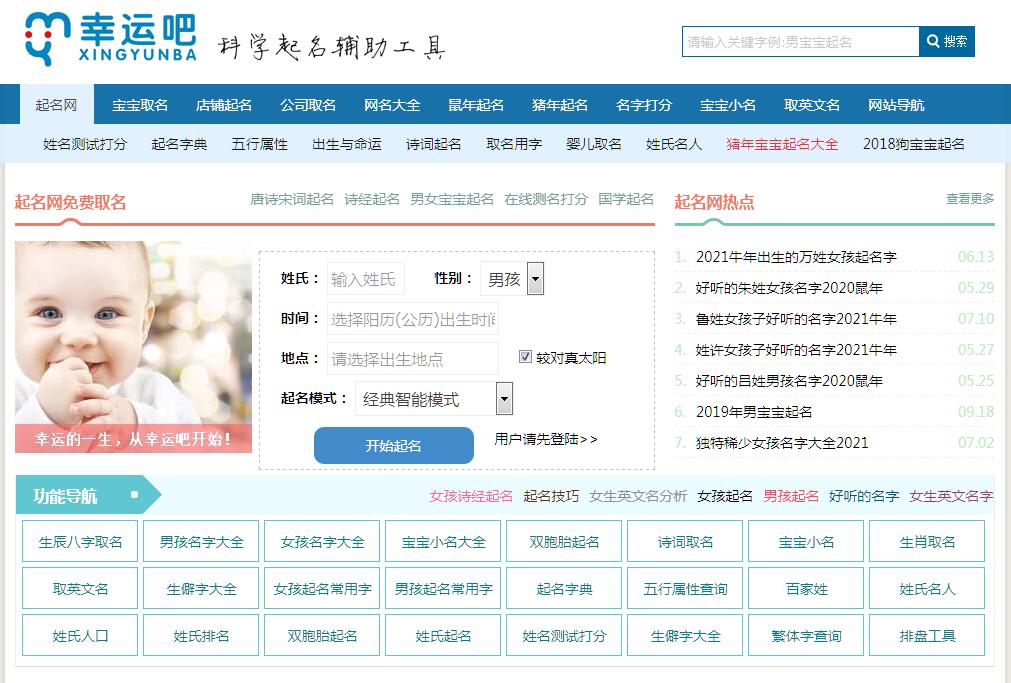
Task: Expand the 起名模式 mode dropdown
Action: [434, 399]
